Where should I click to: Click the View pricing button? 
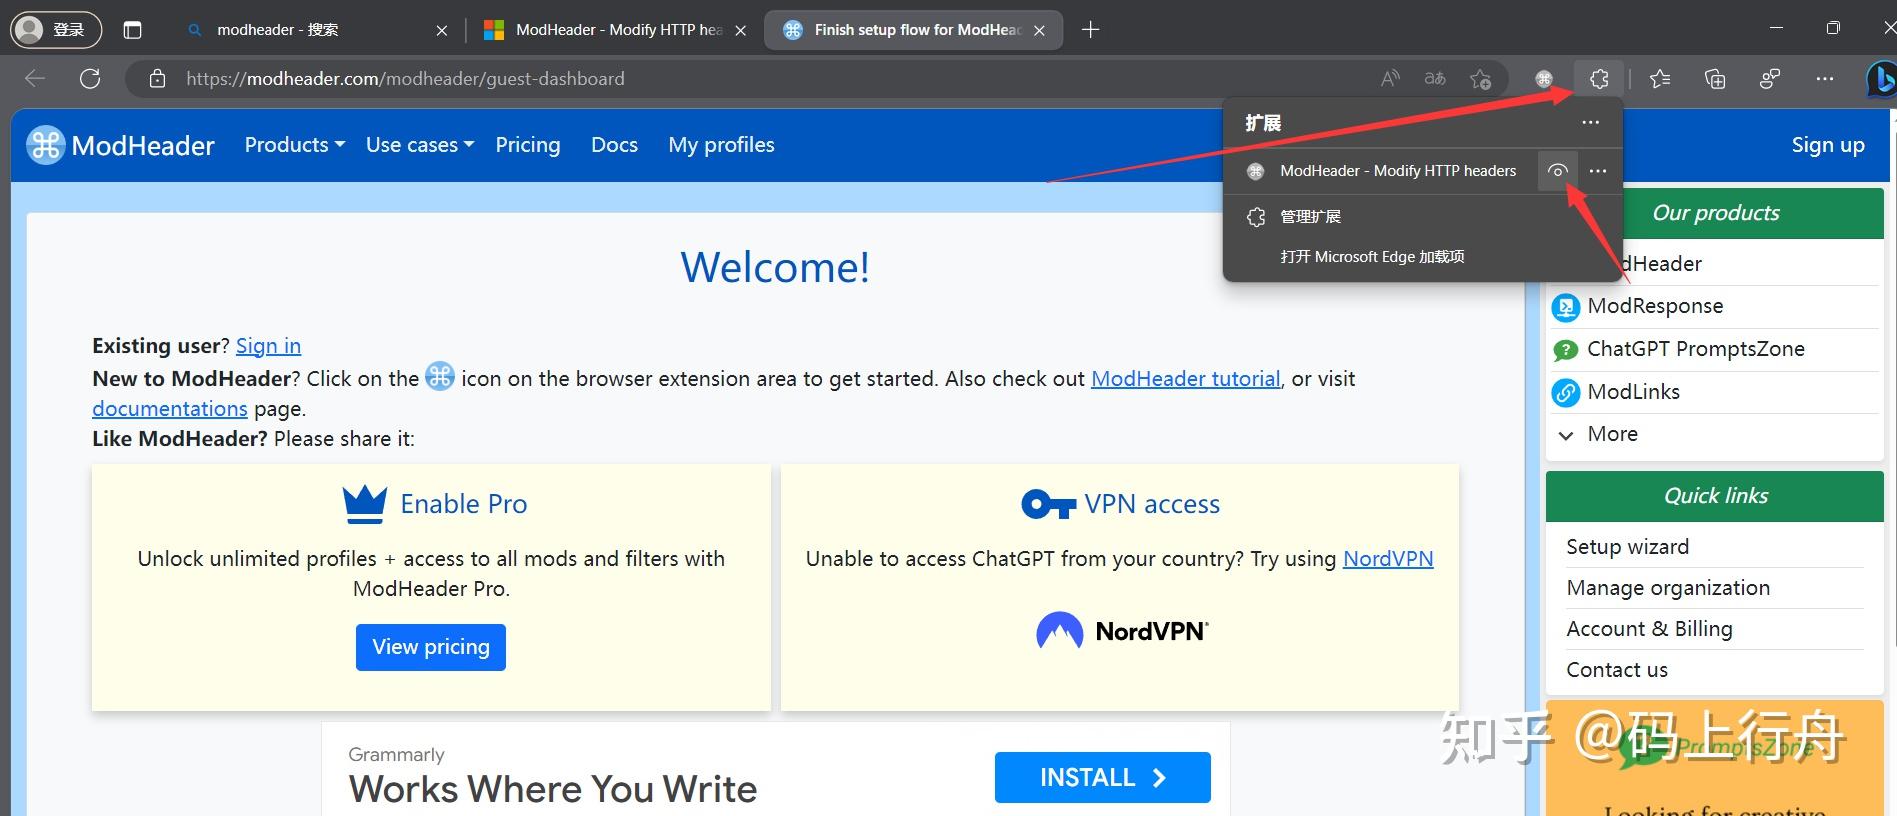[x=431, y=647]
